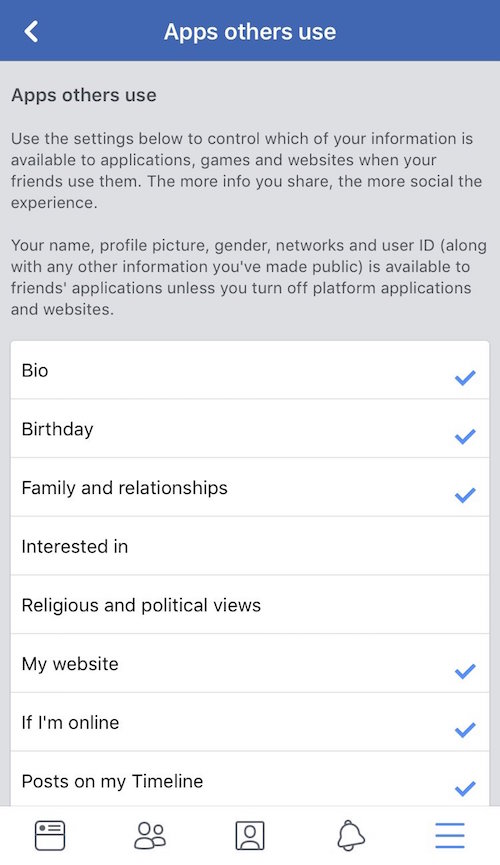The width and height of the screenshot is (500, 865).
Task: Uncheck Posts on my Timeline checkmark
Action: click(x=465, y=788)
